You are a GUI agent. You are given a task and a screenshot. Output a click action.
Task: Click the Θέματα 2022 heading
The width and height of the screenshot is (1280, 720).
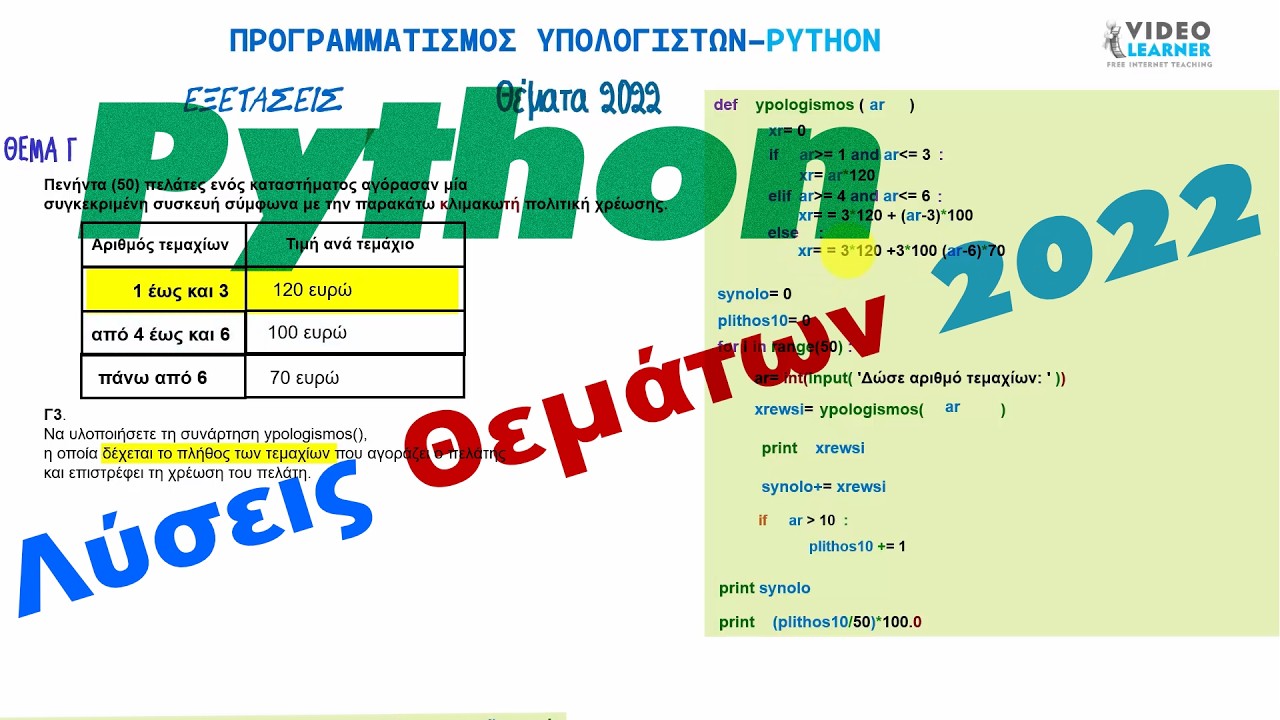point(578,99)
